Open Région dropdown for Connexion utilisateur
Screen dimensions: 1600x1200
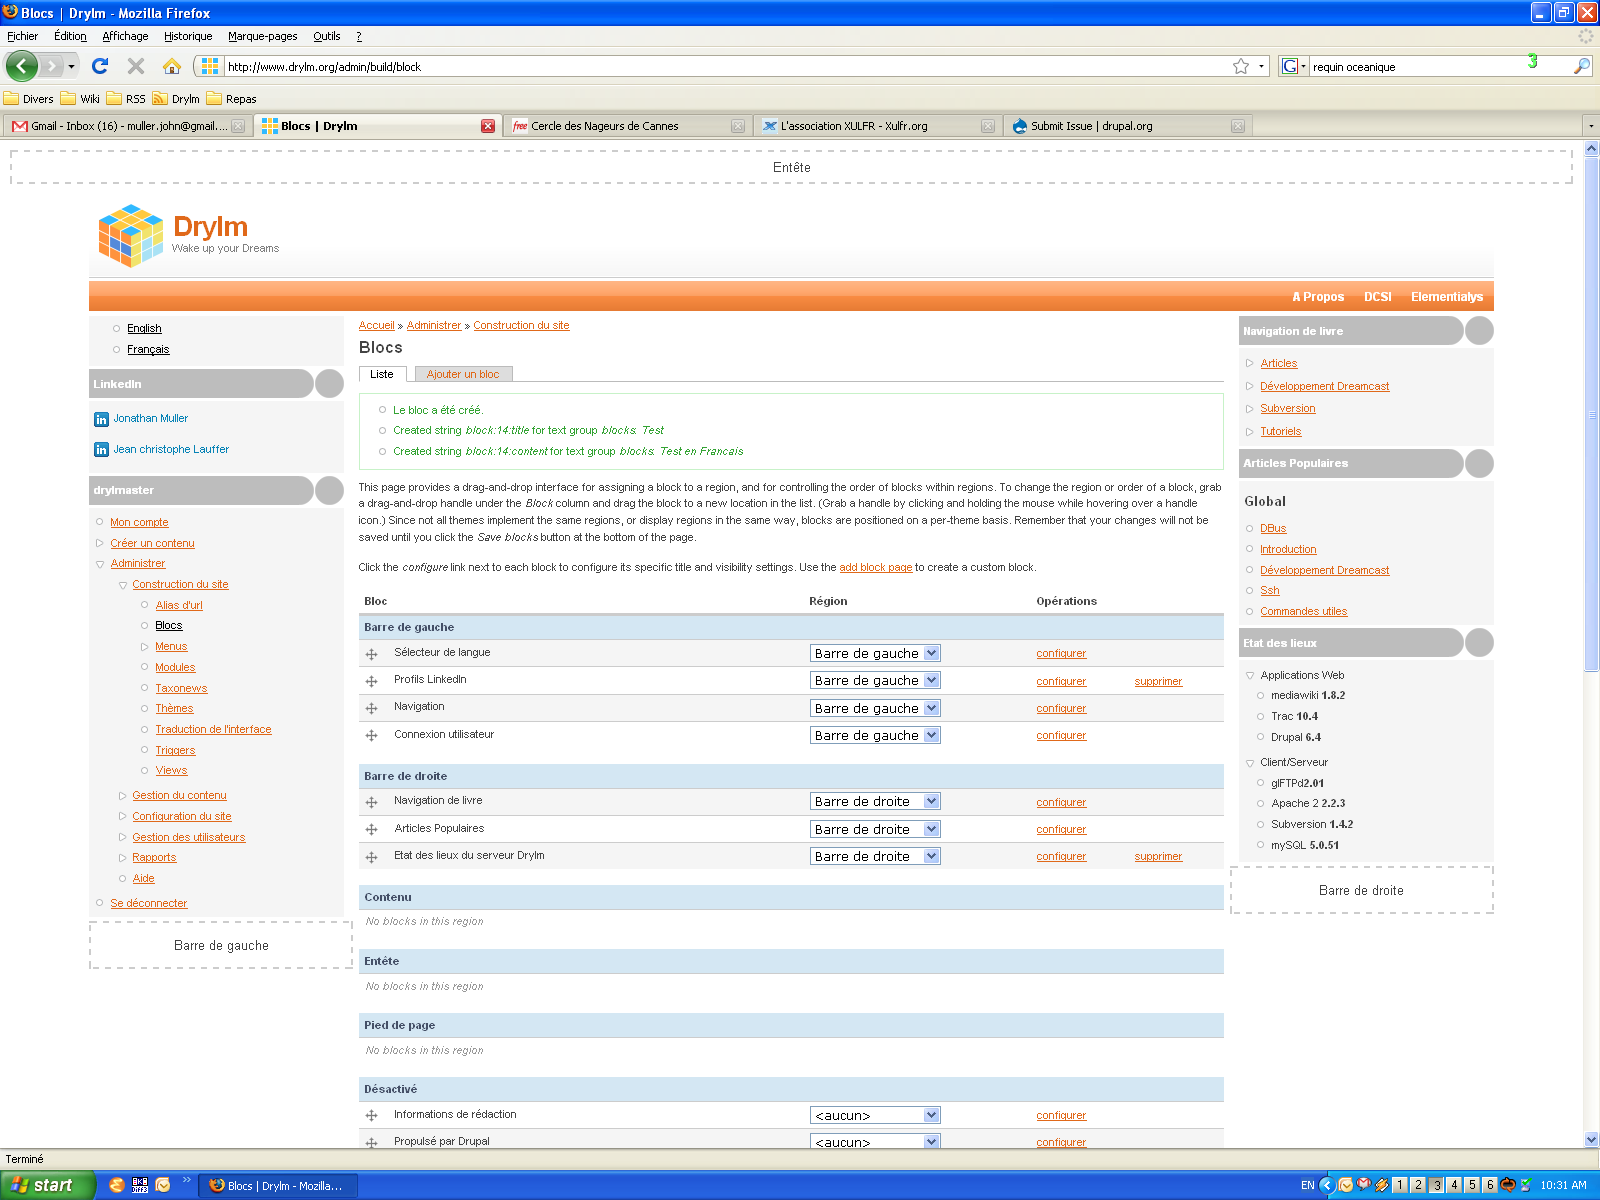(875, 735)
